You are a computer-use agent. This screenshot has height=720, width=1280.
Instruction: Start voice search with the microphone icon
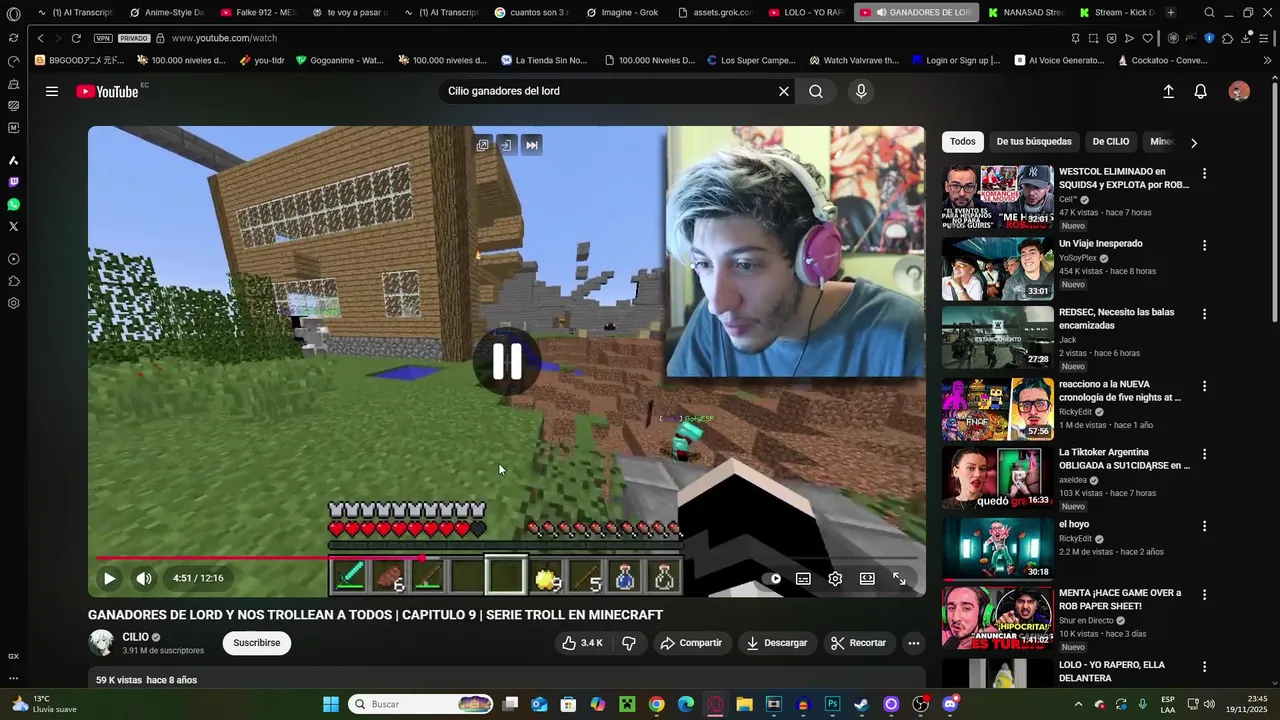click(x=861, y=91)
